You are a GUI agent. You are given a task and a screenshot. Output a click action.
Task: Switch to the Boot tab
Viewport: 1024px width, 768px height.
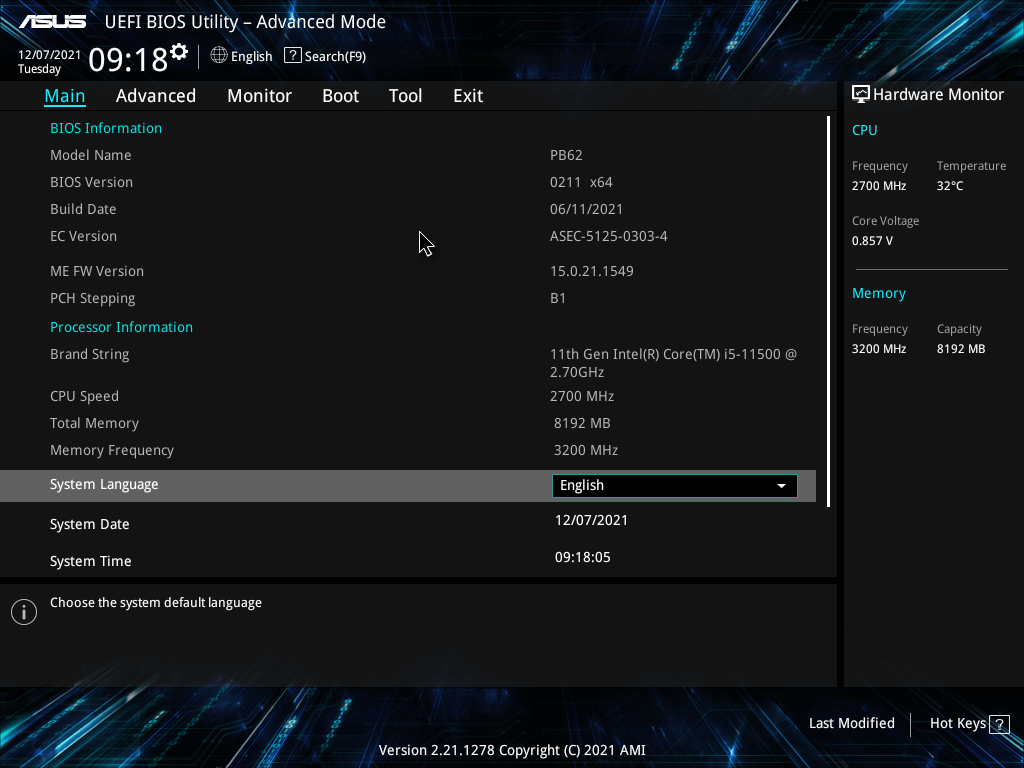pos(340,96)
